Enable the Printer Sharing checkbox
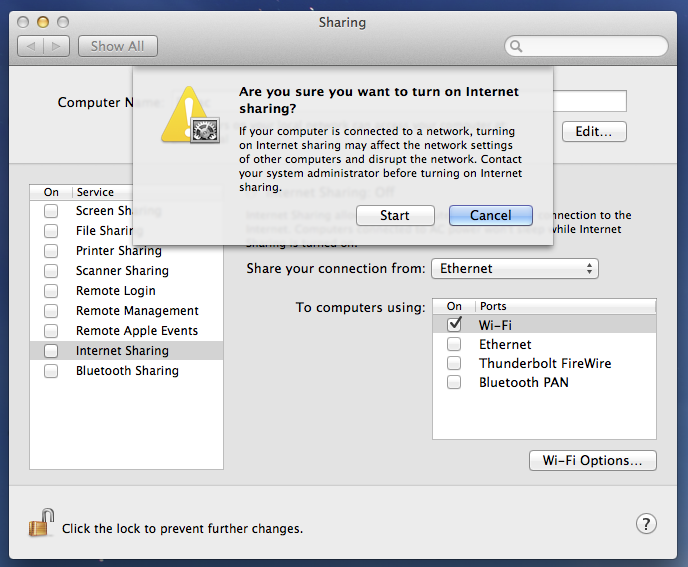The height and width of the screenshot is (567, 688). tap(51, 251)
